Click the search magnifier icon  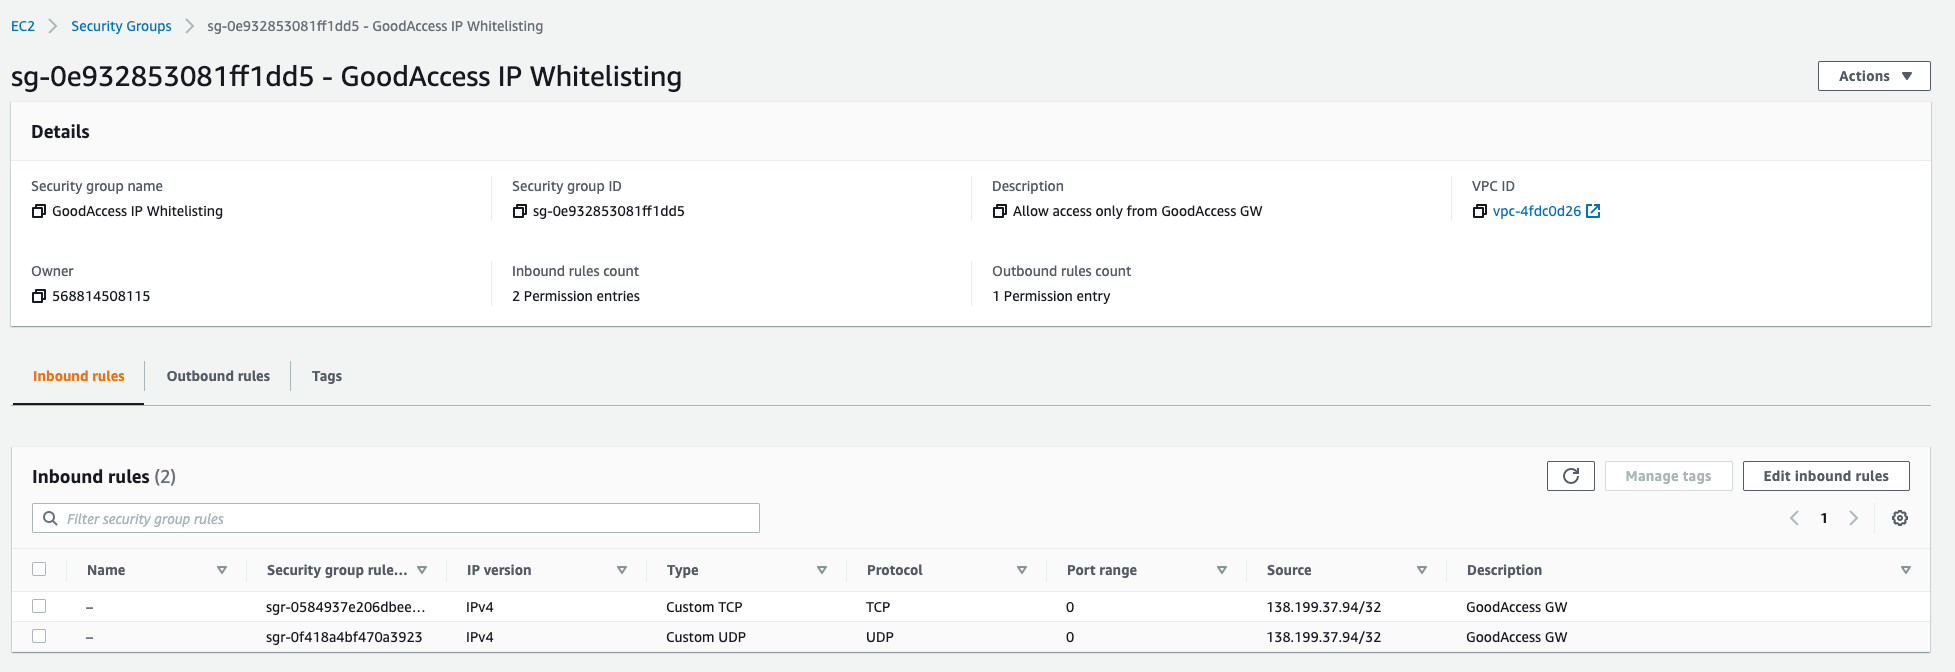[x=50, y=518]
